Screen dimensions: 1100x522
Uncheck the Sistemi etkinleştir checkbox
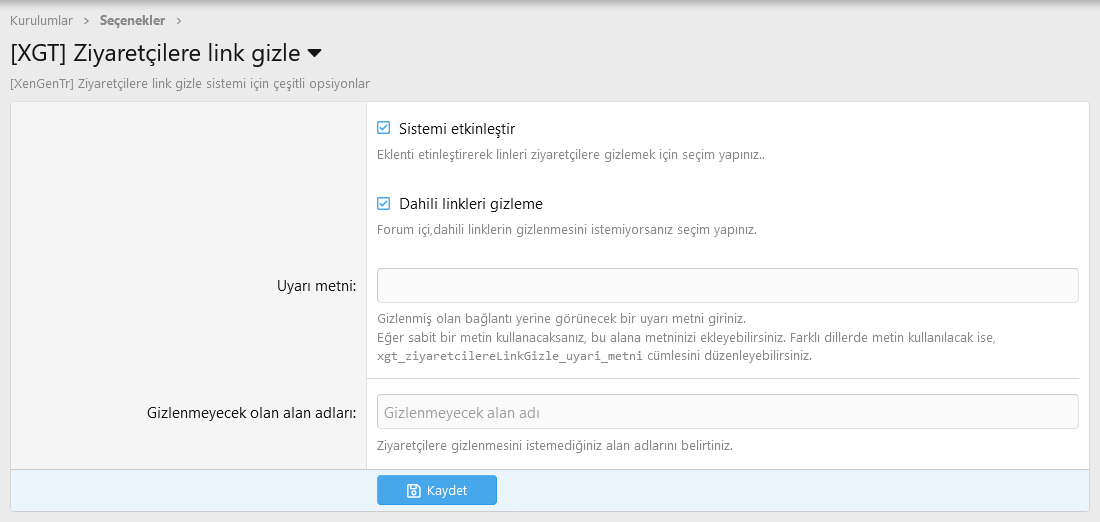pyautogui.click(x=383, y=128)
